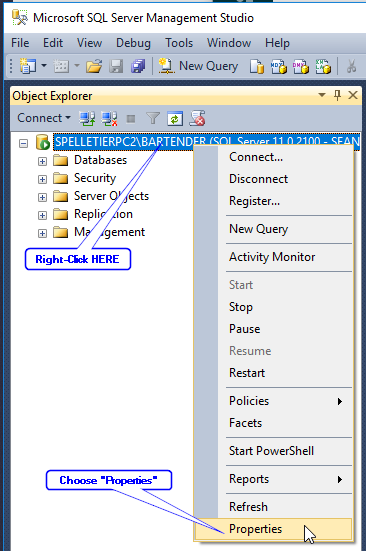Open the Reports submenu
Screen dimensions: 366x551
click(273, 479)
